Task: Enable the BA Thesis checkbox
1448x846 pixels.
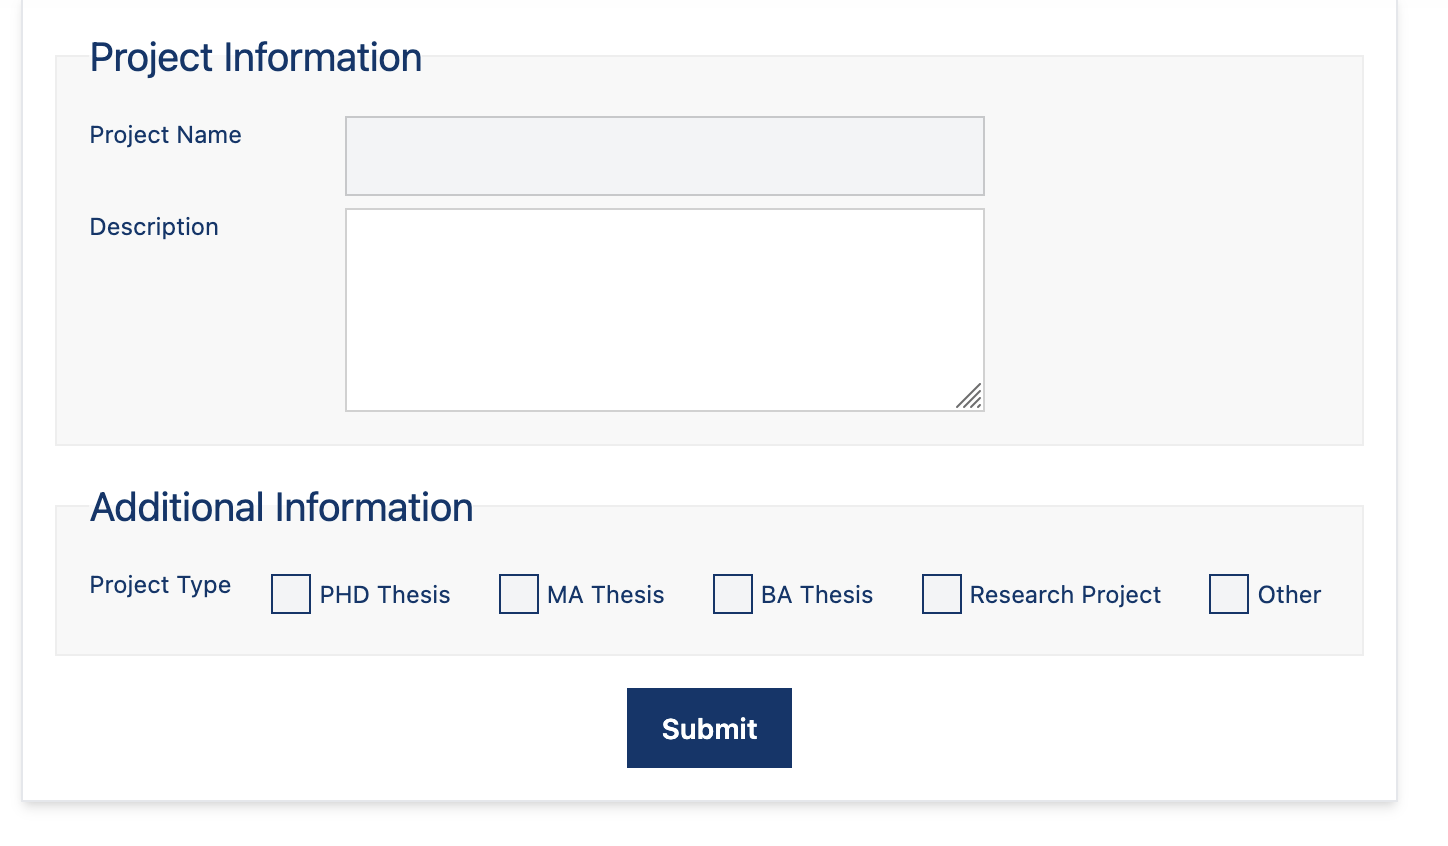Action: click(733, 594)
